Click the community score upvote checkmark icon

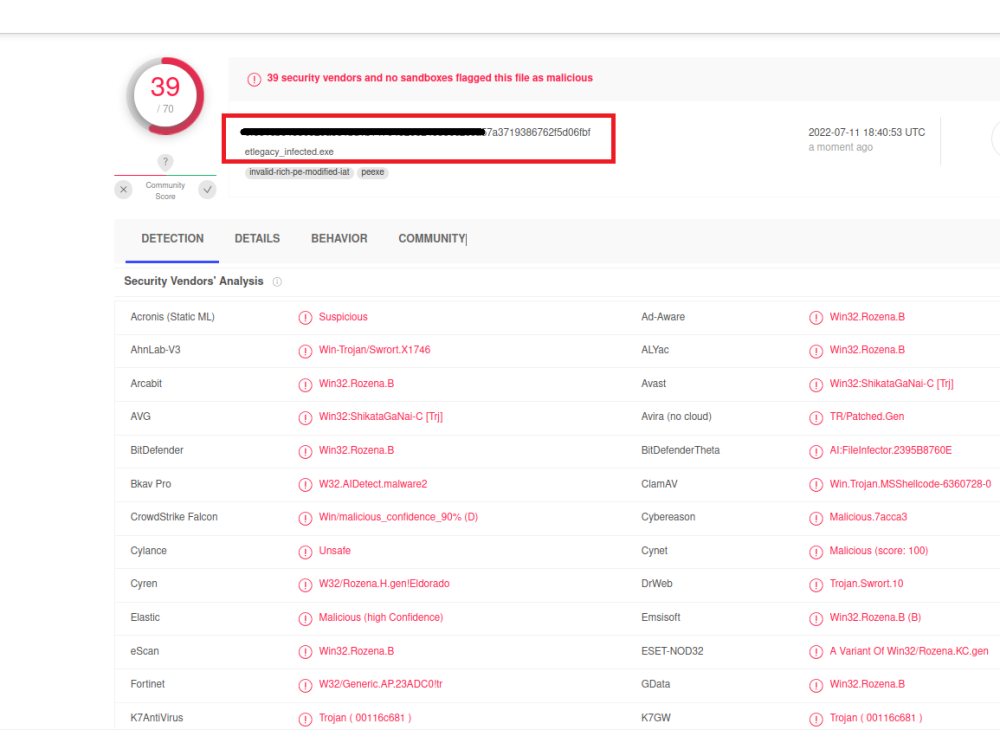[207, 189]
